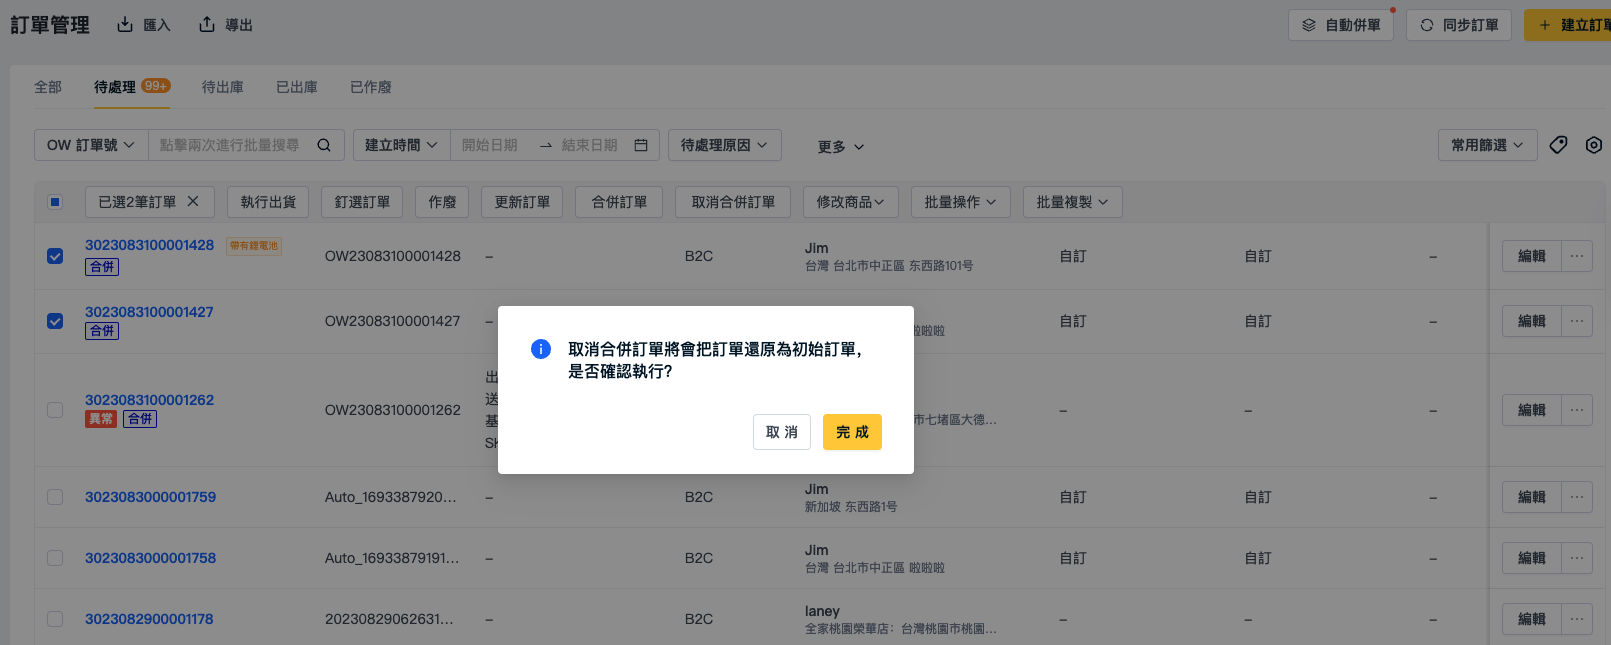Switch to the 已出庫 tab

click(297, 87)
